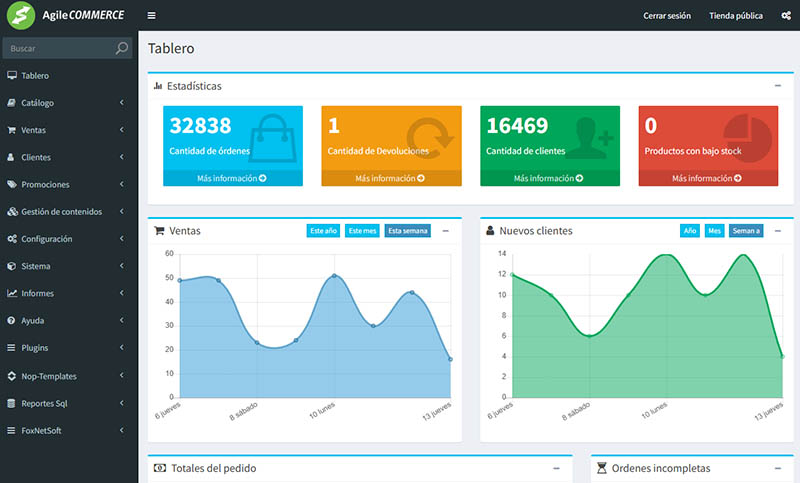Show Nuevos clientes for Mes
The image size is (800, 483).
(714, 231)
